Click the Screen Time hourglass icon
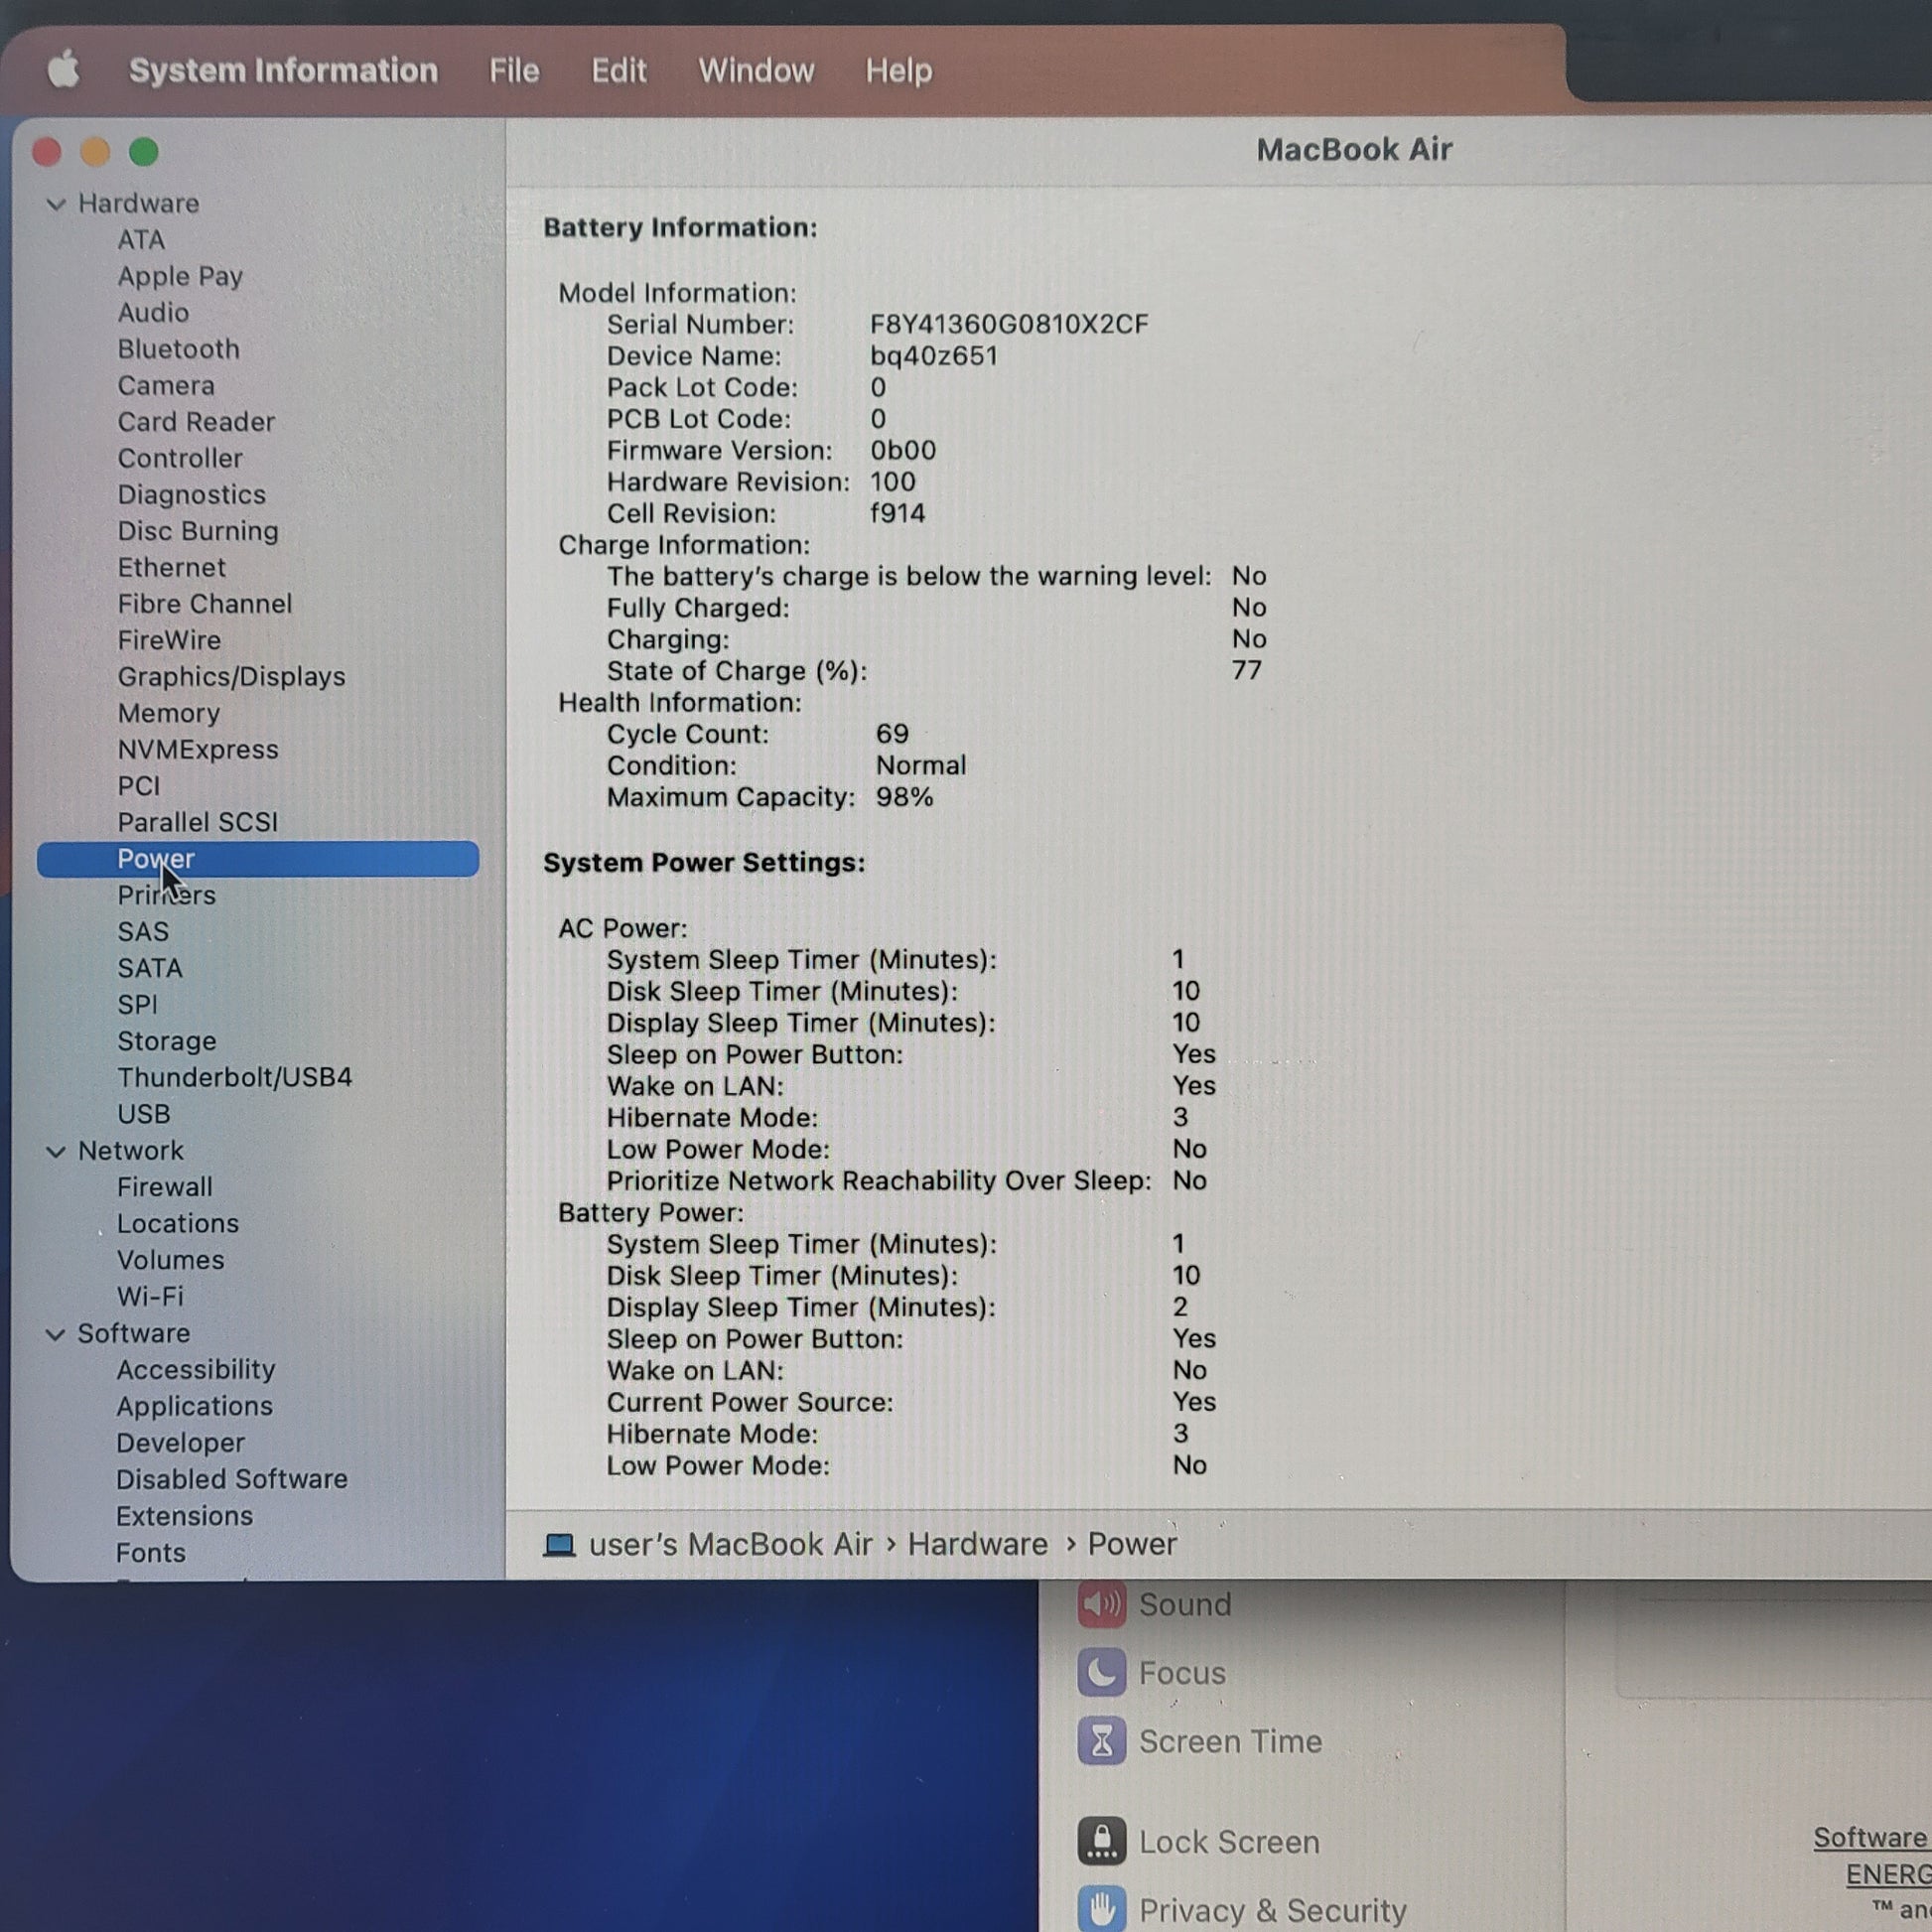The height and width of the screenshot is (1932, 1932). pos(1101,1741)
